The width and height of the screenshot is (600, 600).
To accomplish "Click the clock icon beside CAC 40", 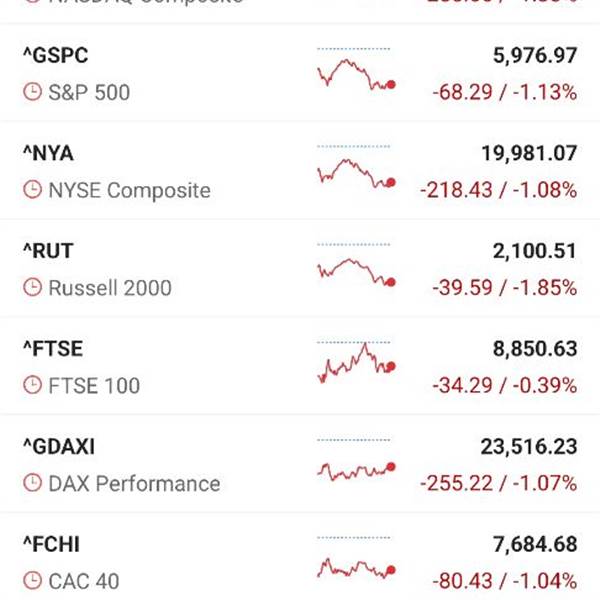I will click(33, 581).
